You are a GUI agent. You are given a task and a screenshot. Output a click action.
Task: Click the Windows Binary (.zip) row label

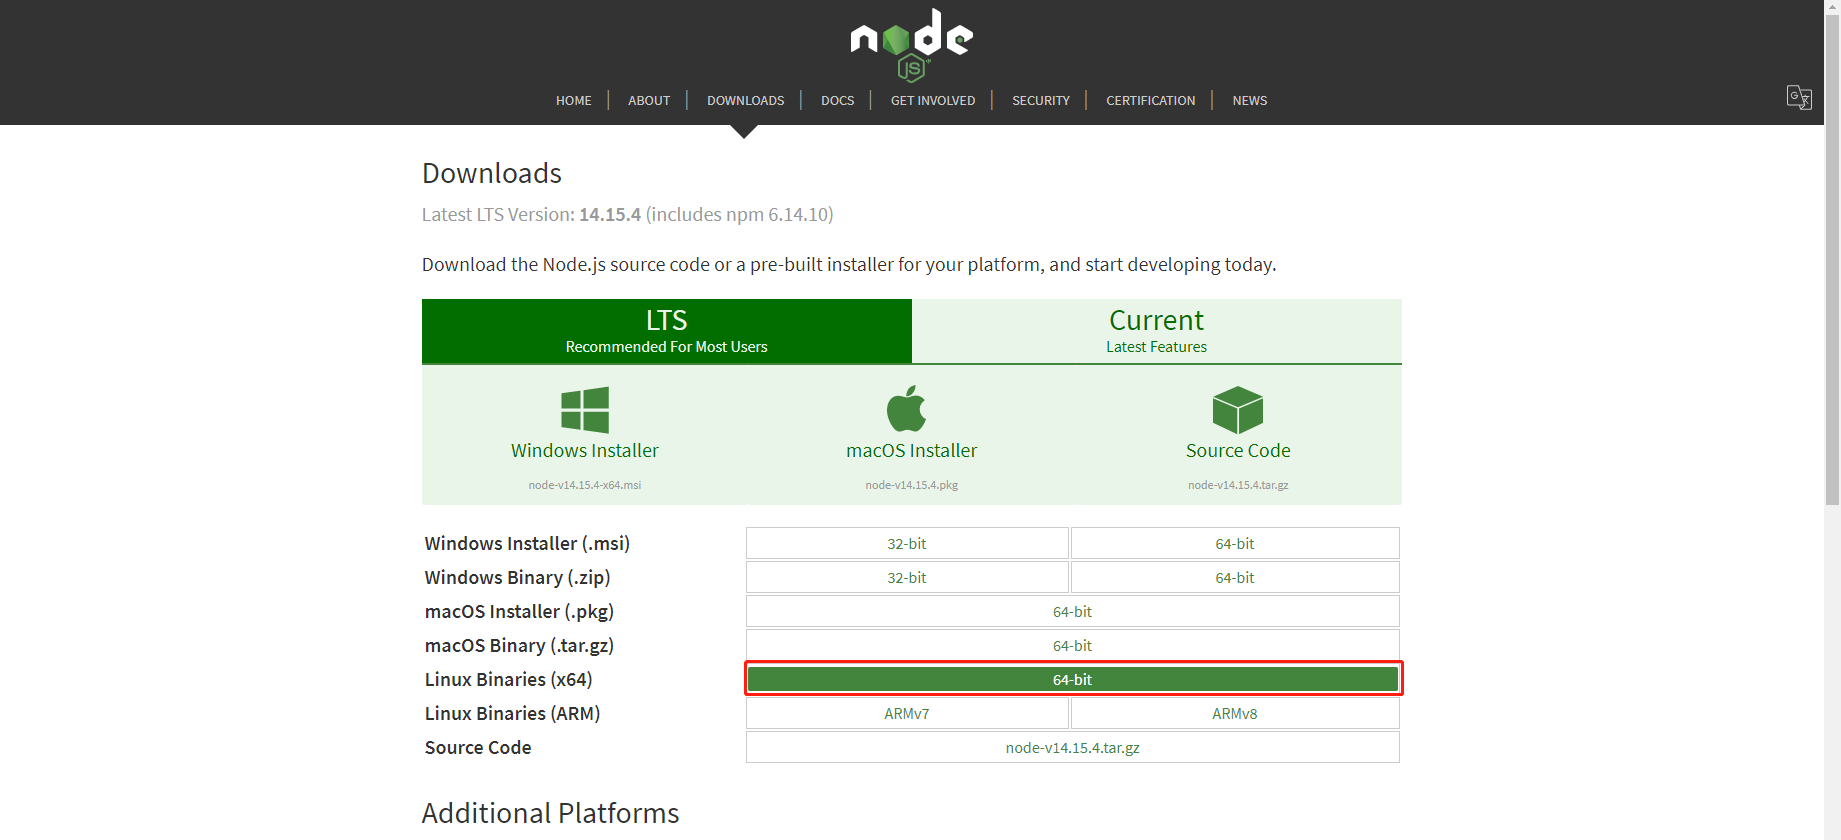tap(517, 577)
